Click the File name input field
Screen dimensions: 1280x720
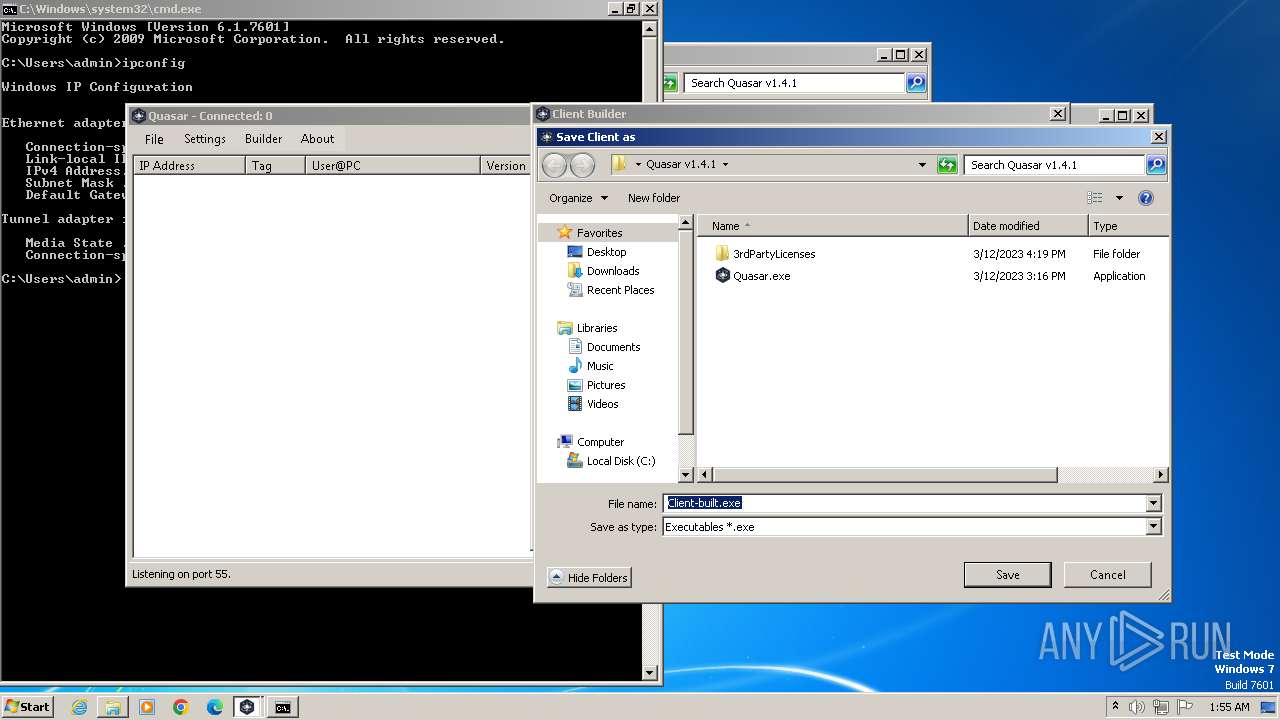904,503
